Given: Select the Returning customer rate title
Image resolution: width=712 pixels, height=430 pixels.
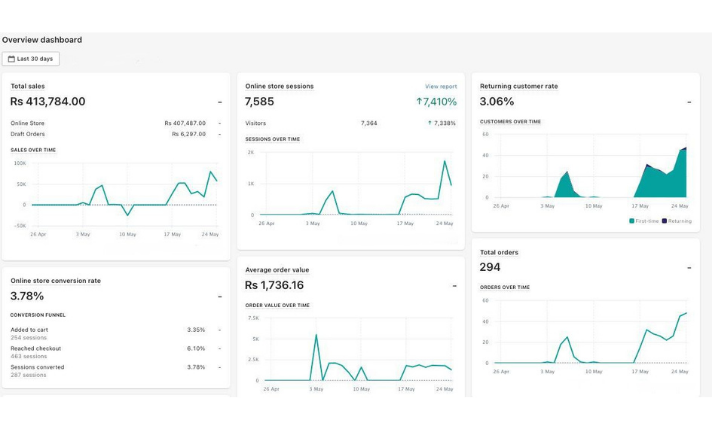Looking at the screenshot, I should [x=518, y=86].
